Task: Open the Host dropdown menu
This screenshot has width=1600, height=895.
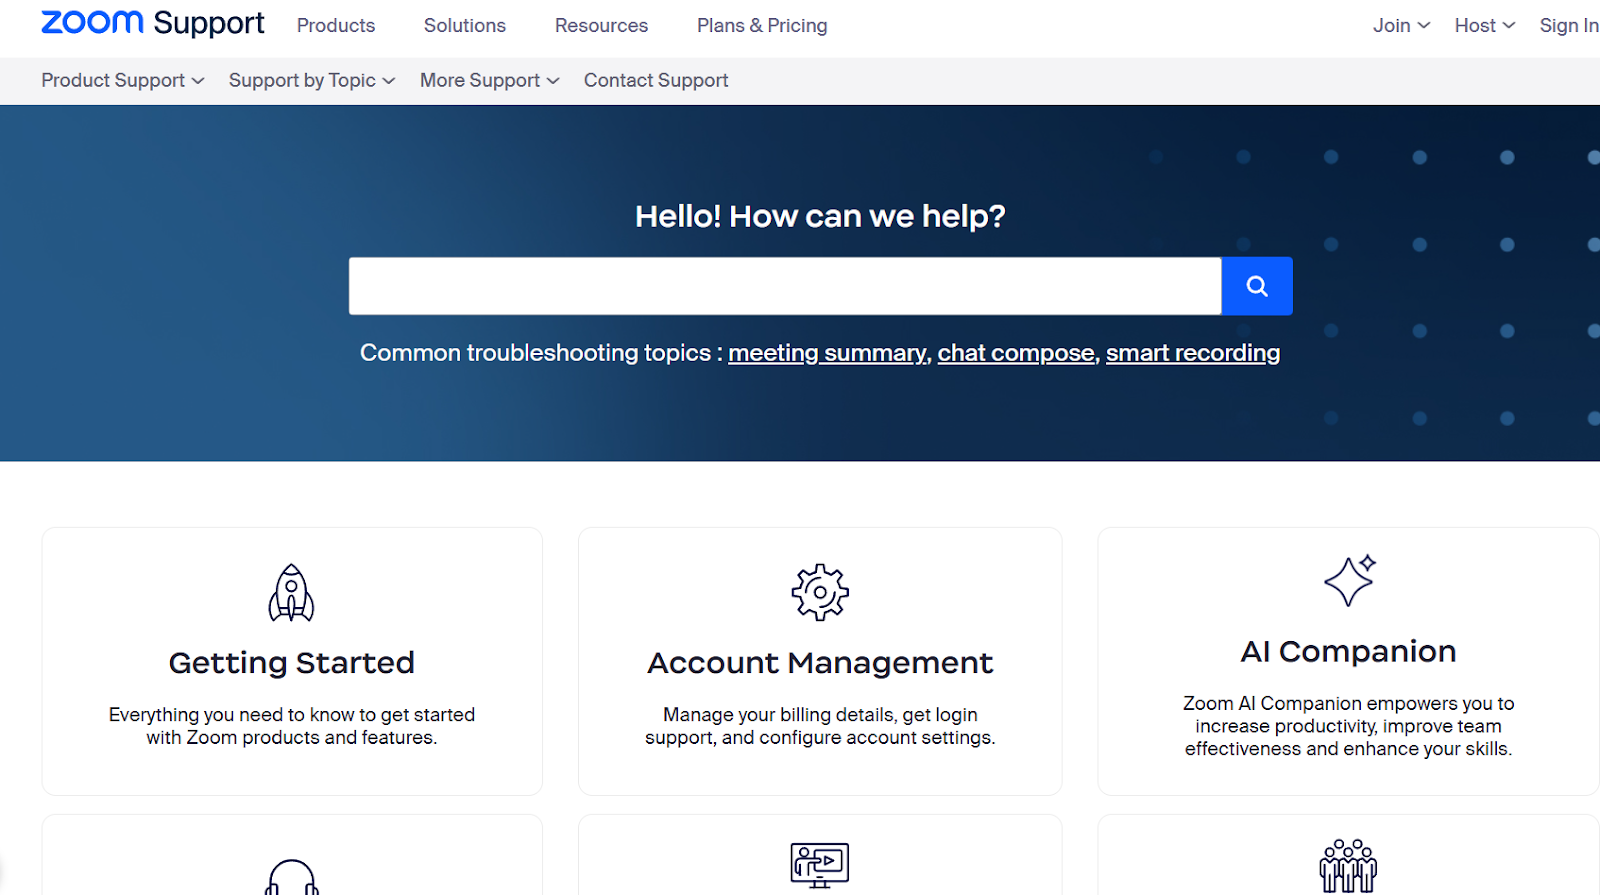Action: tap(1485, 25)
